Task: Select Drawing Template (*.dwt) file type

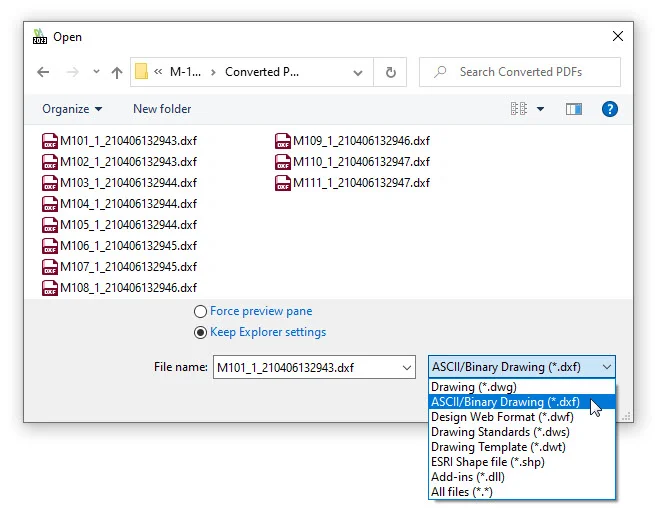Action: [x=492, y=447]
